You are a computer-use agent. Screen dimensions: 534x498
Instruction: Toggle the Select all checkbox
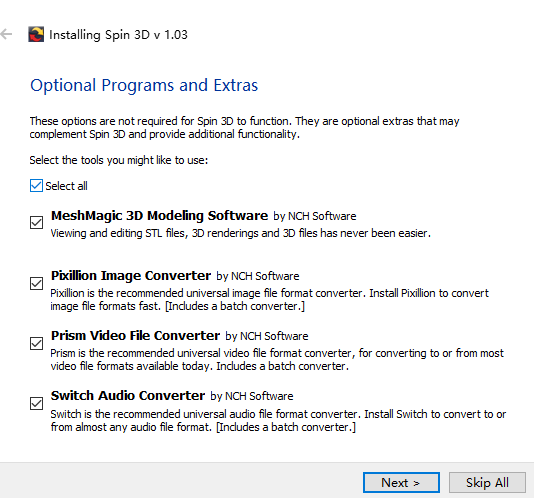click(x=36, y=186)
